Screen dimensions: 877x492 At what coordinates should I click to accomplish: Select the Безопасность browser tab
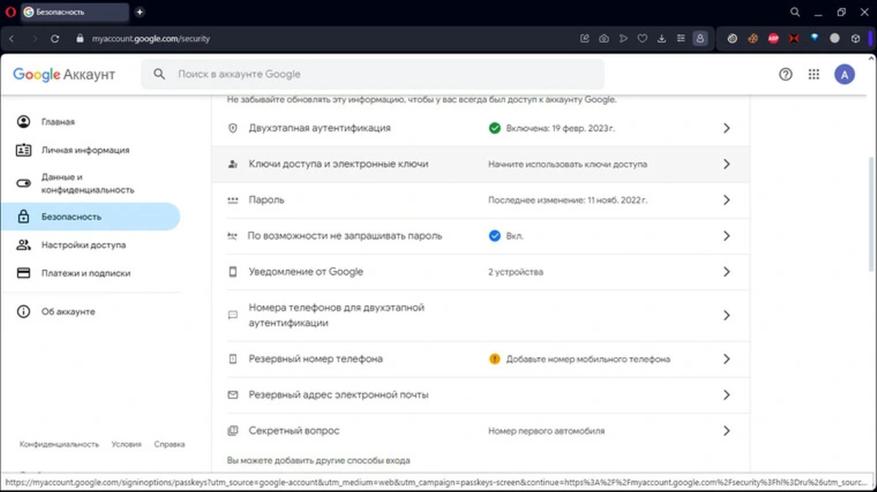click(75, 12)
